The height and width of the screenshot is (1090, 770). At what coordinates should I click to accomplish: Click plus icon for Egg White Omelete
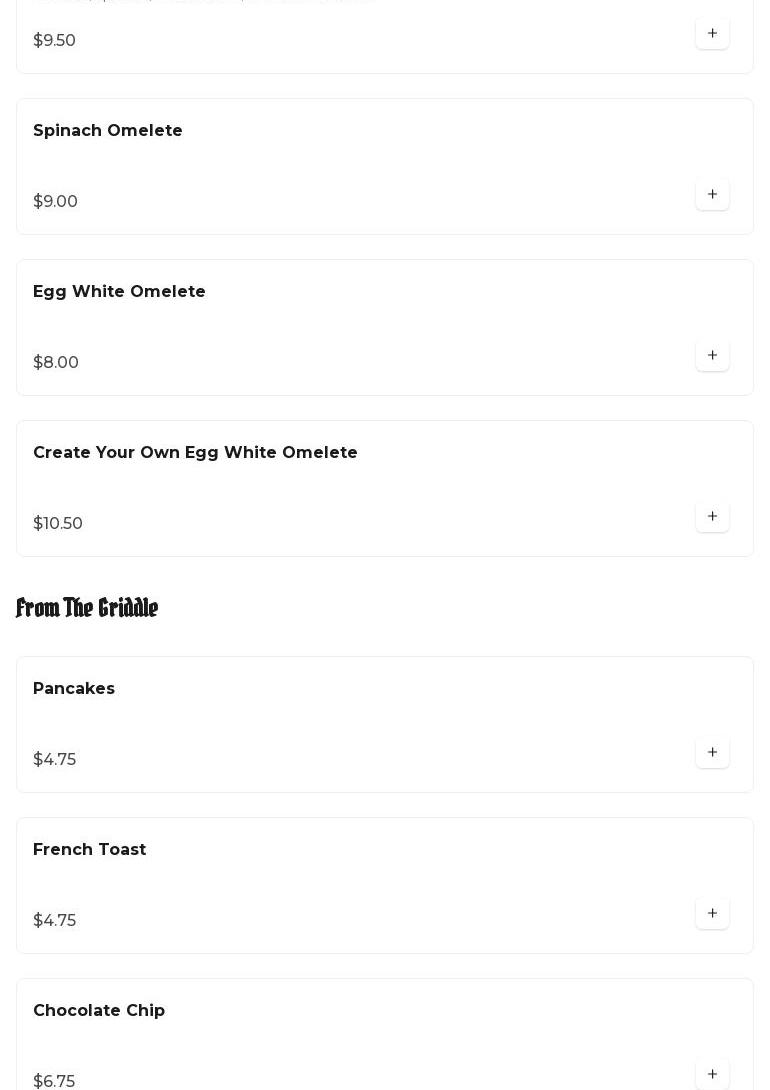[x=712, y=355]
